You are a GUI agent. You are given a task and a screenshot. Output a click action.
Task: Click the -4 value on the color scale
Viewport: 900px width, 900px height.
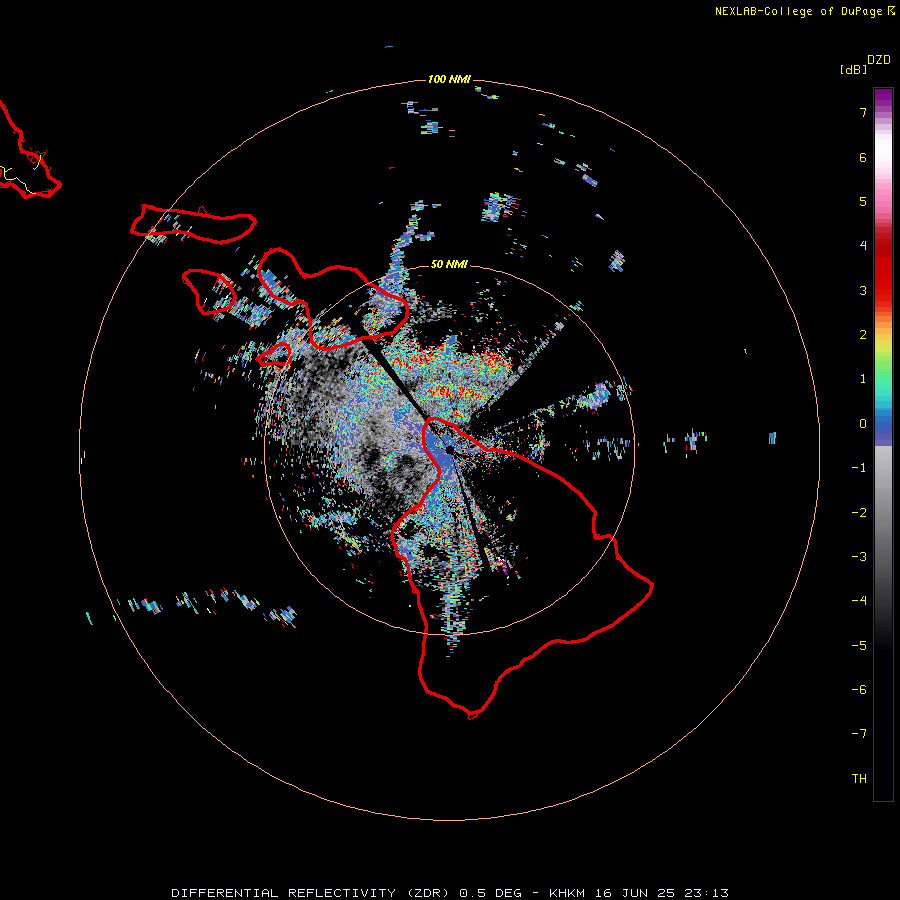coord(859,601)
